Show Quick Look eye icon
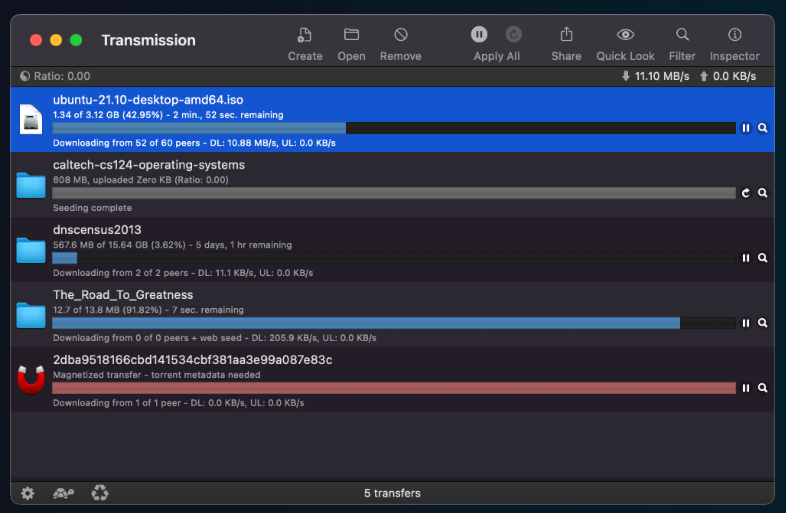 (625, 35)
